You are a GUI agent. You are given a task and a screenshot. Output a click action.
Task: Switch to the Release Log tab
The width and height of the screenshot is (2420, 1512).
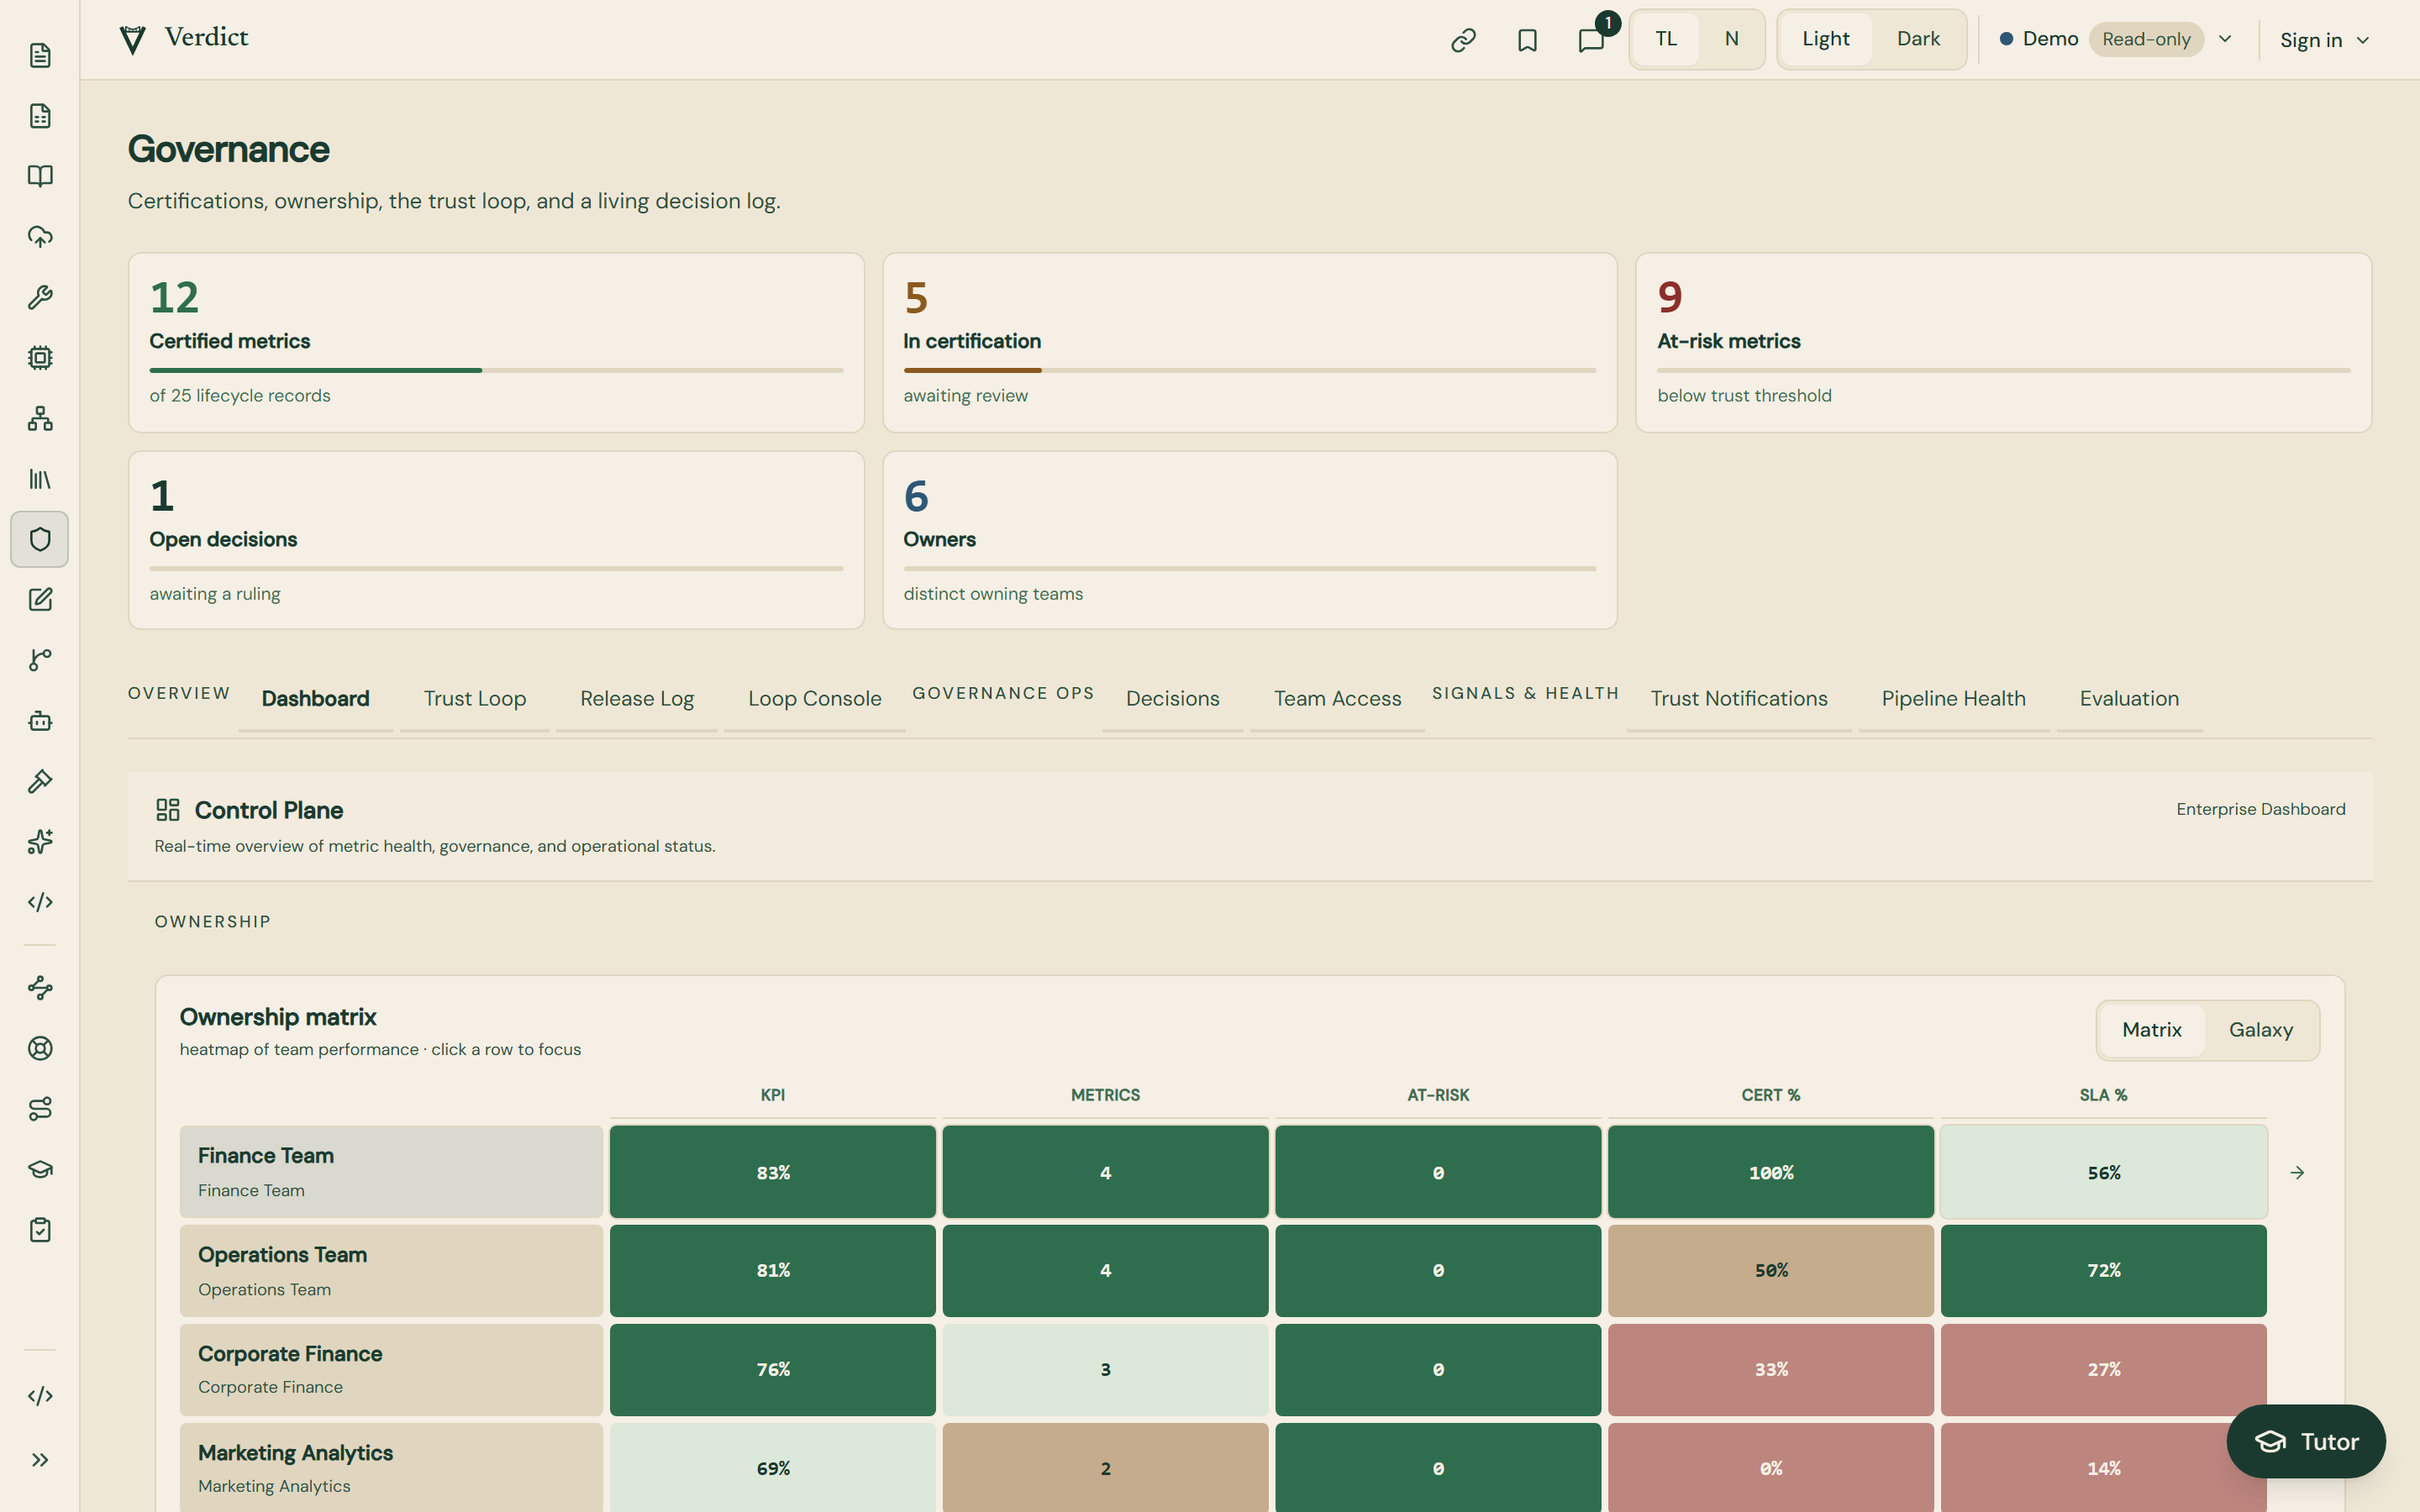click(x=637, y=699)
